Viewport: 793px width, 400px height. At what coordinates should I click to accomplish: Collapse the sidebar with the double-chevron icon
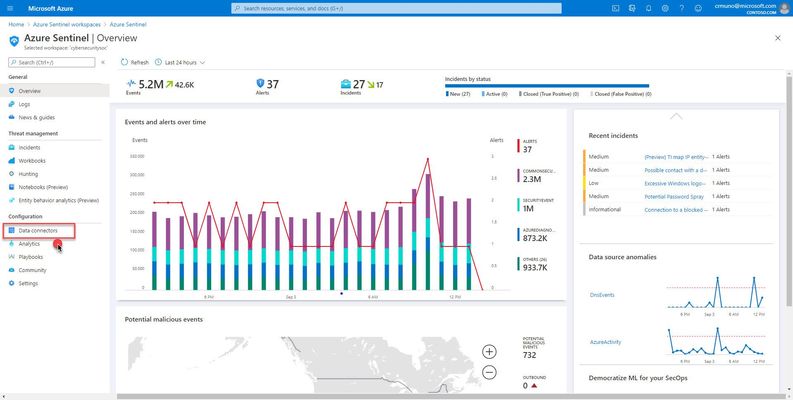[x=103, y=62]
